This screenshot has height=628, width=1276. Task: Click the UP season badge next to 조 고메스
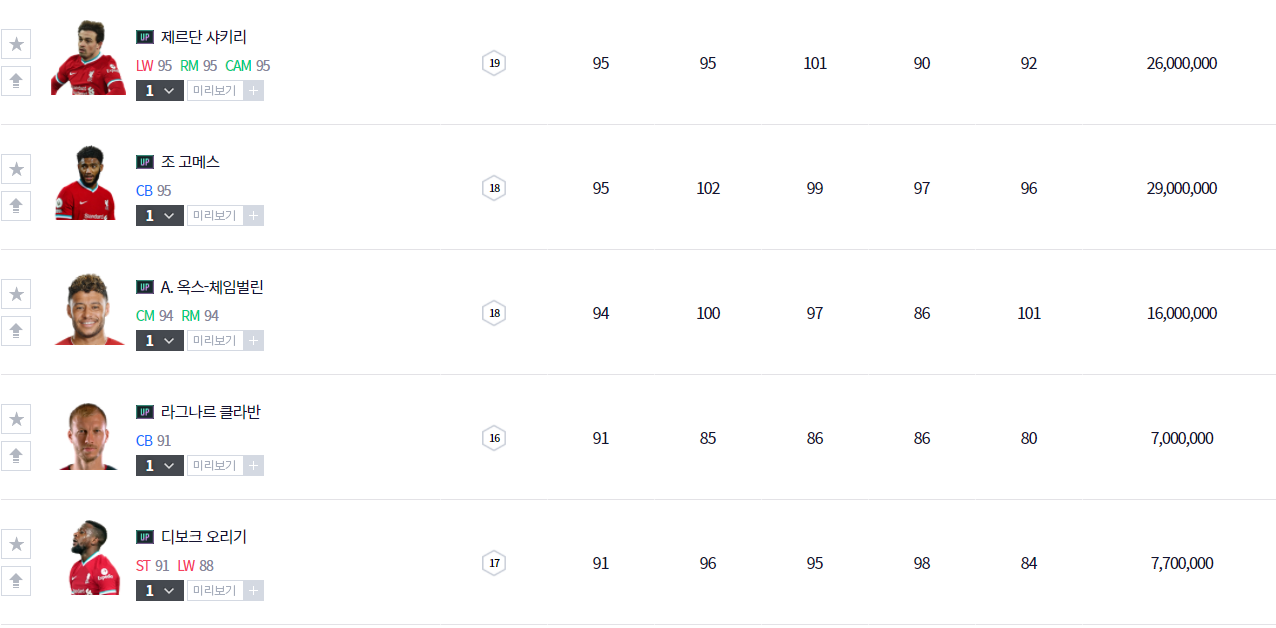point(145,162)
